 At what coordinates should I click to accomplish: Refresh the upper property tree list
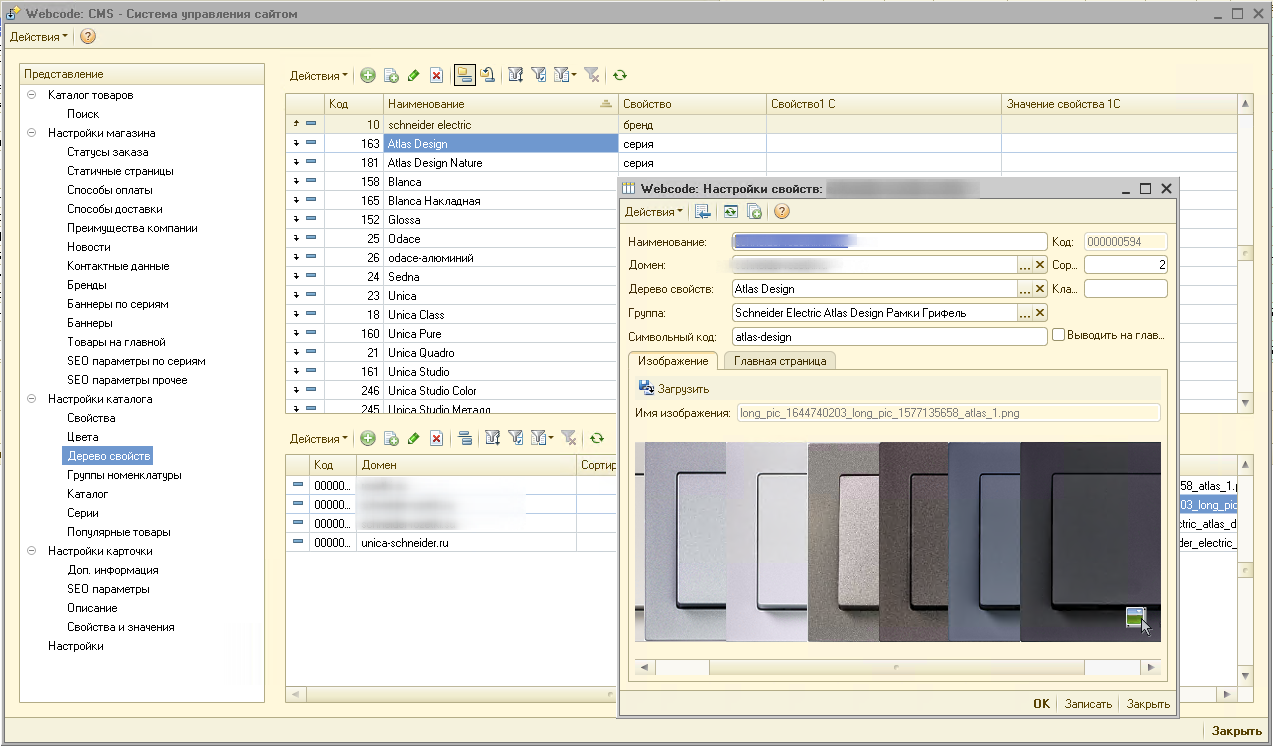click(x=620, y=76)
